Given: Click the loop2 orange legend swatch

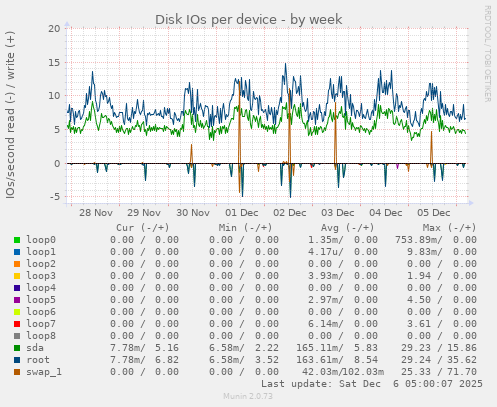Looking at the screenshot, I should pyautogui.click(x=17, y=264).
